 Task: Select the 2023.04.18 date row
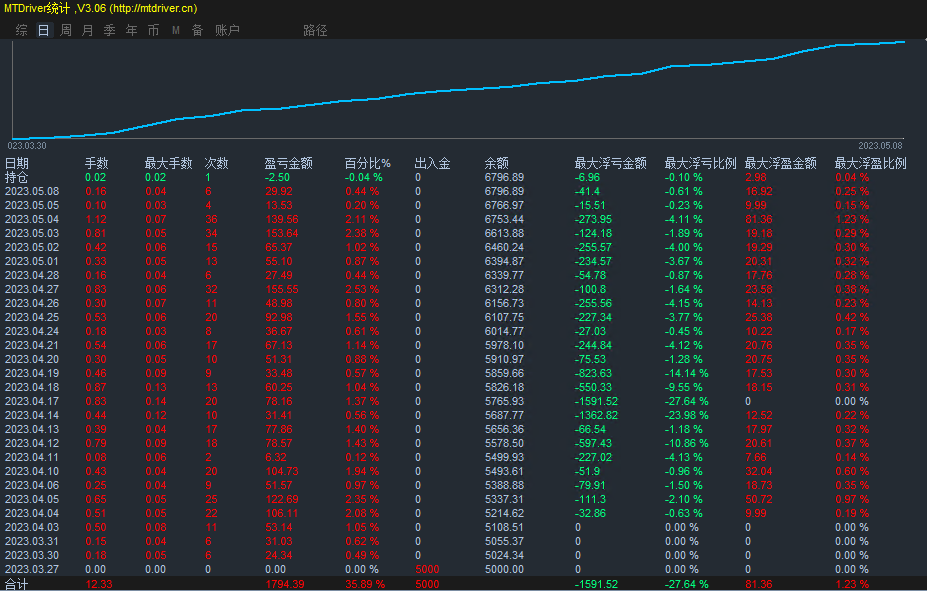coord(464,387)
